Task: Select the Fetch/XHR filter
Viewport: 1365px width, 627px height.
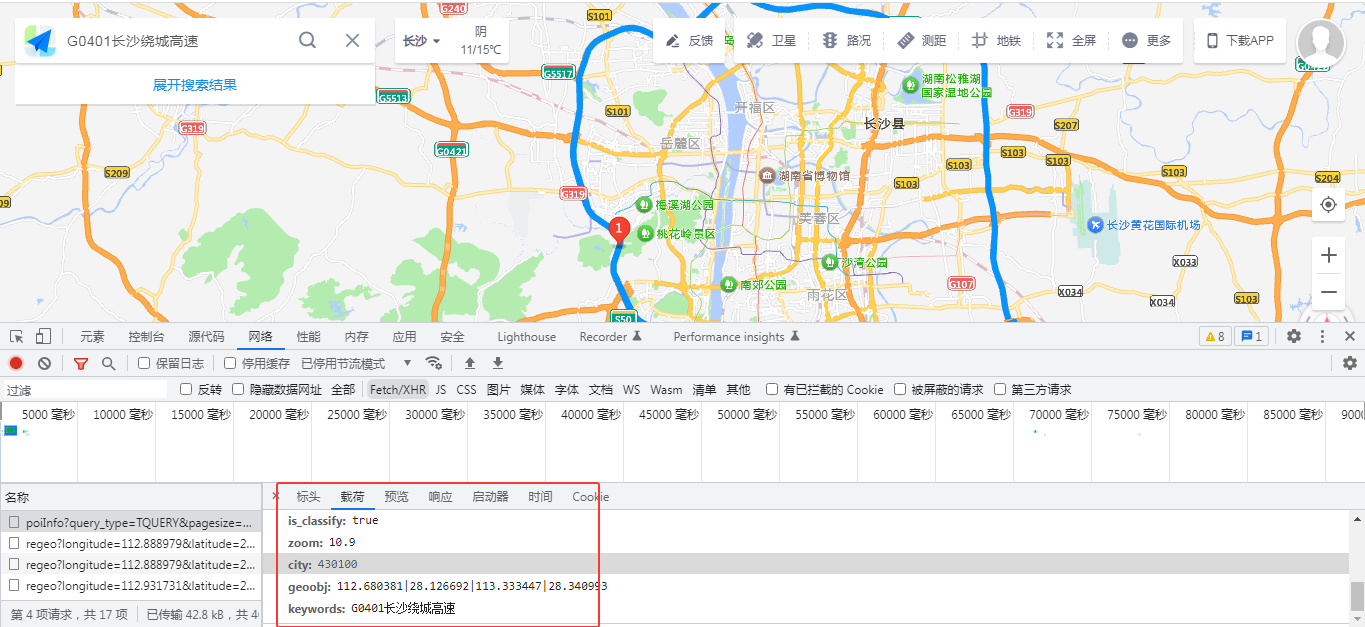Action: point(397,389)
